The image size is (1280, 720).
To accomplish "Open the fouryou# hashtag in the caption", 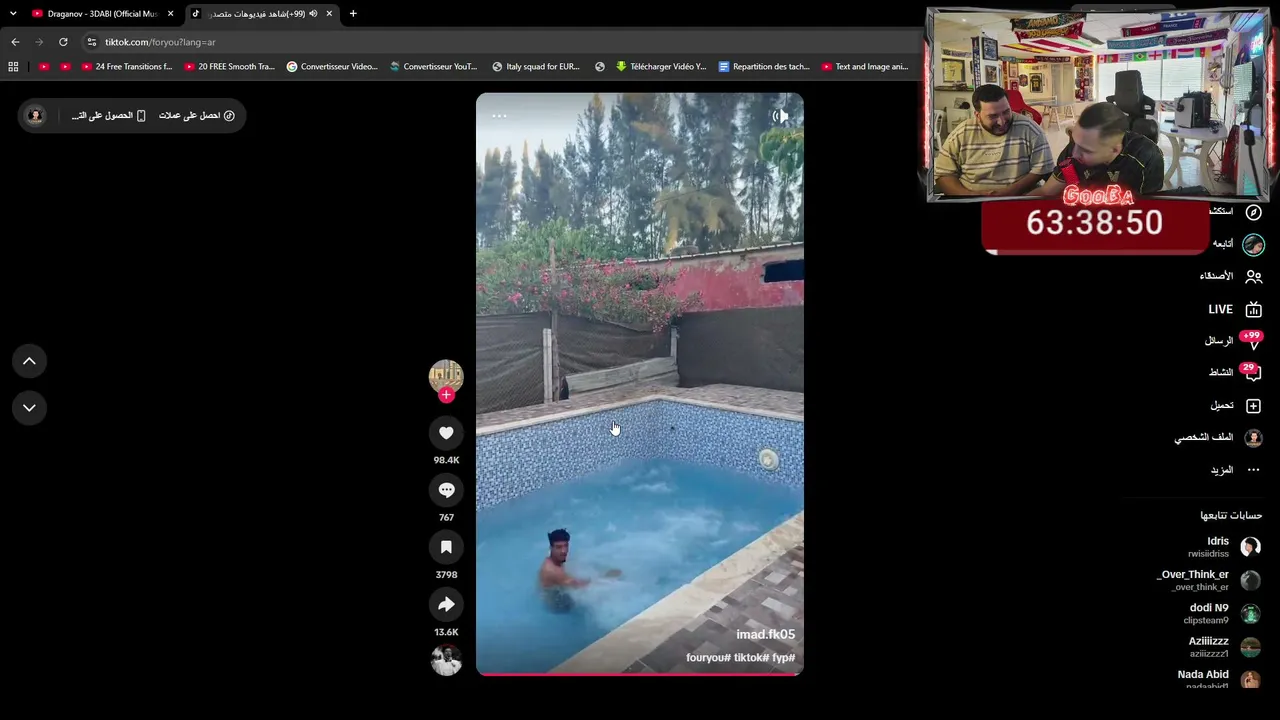I will tap(709, 658).
